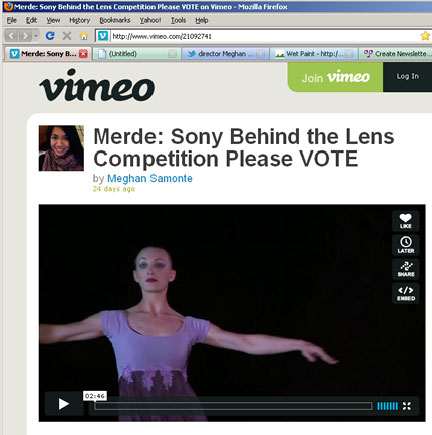Click the Join Vimeo button
This screenshot has width=432, height=435.
(x=335, y=77)
